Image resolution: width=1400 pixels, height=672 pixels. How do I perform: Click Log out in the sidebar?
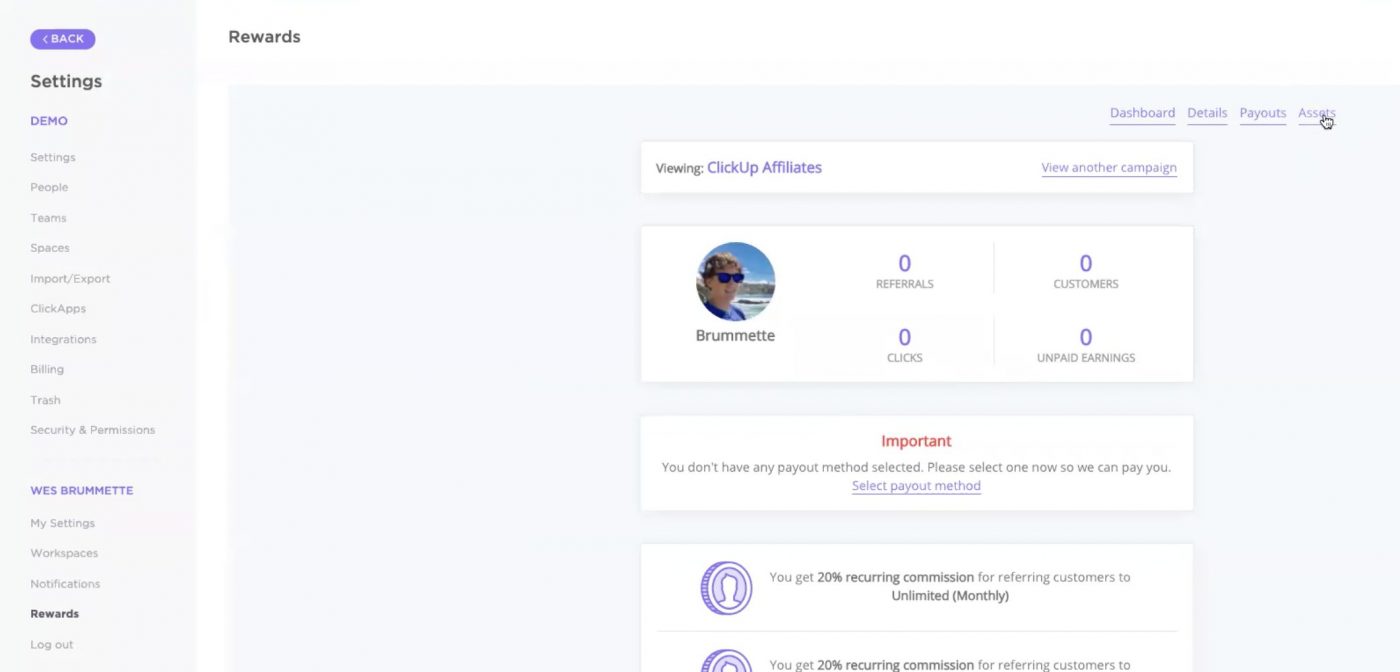tap(51, 645)
